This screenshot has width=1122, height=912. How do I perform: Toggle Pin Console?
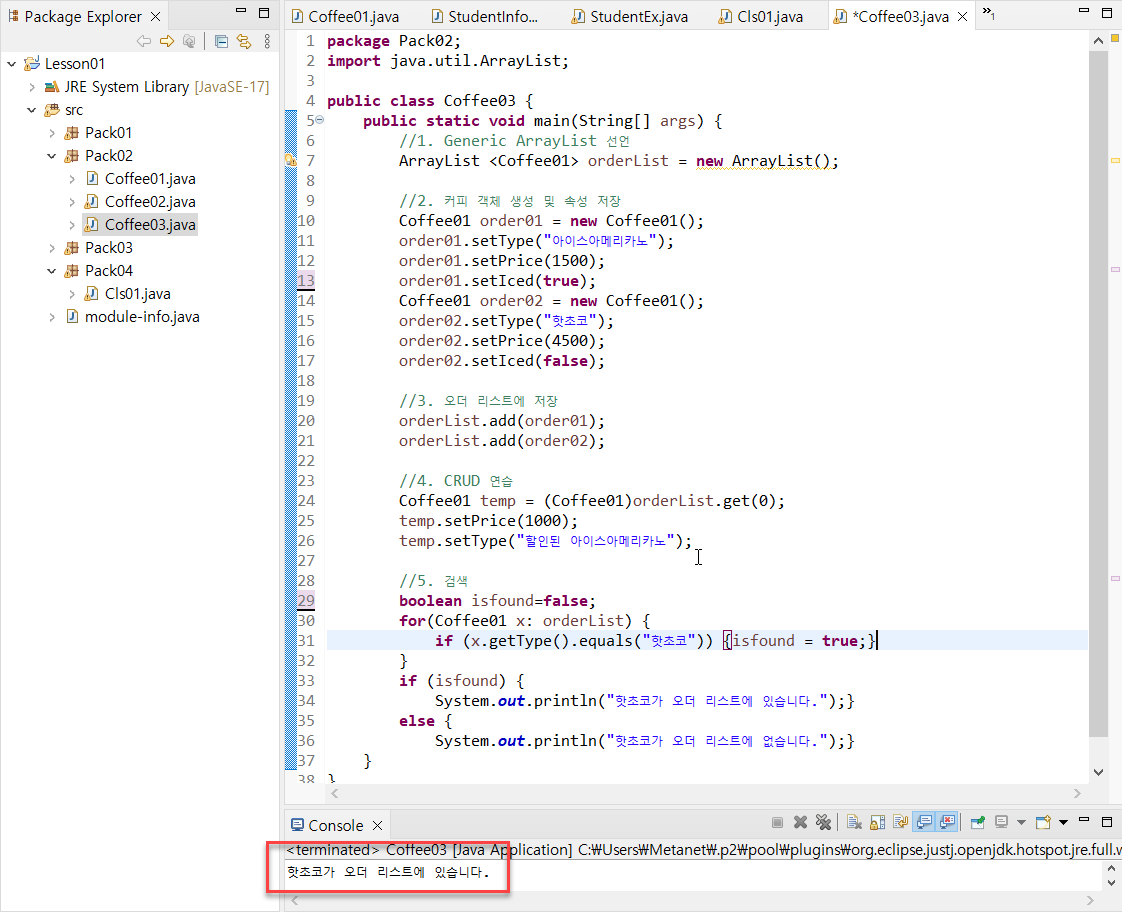pos(977,823)
